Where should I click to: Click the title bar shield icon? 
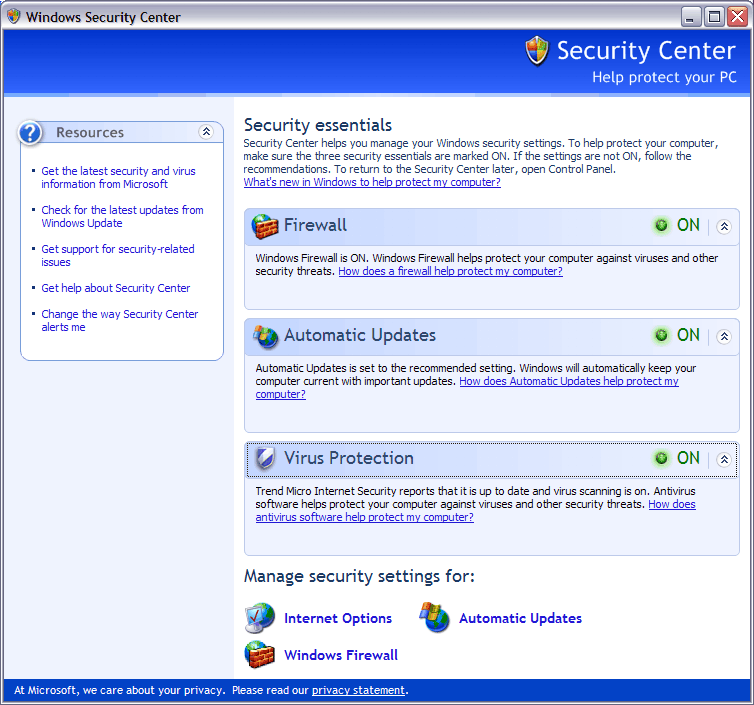pos(13,16)
